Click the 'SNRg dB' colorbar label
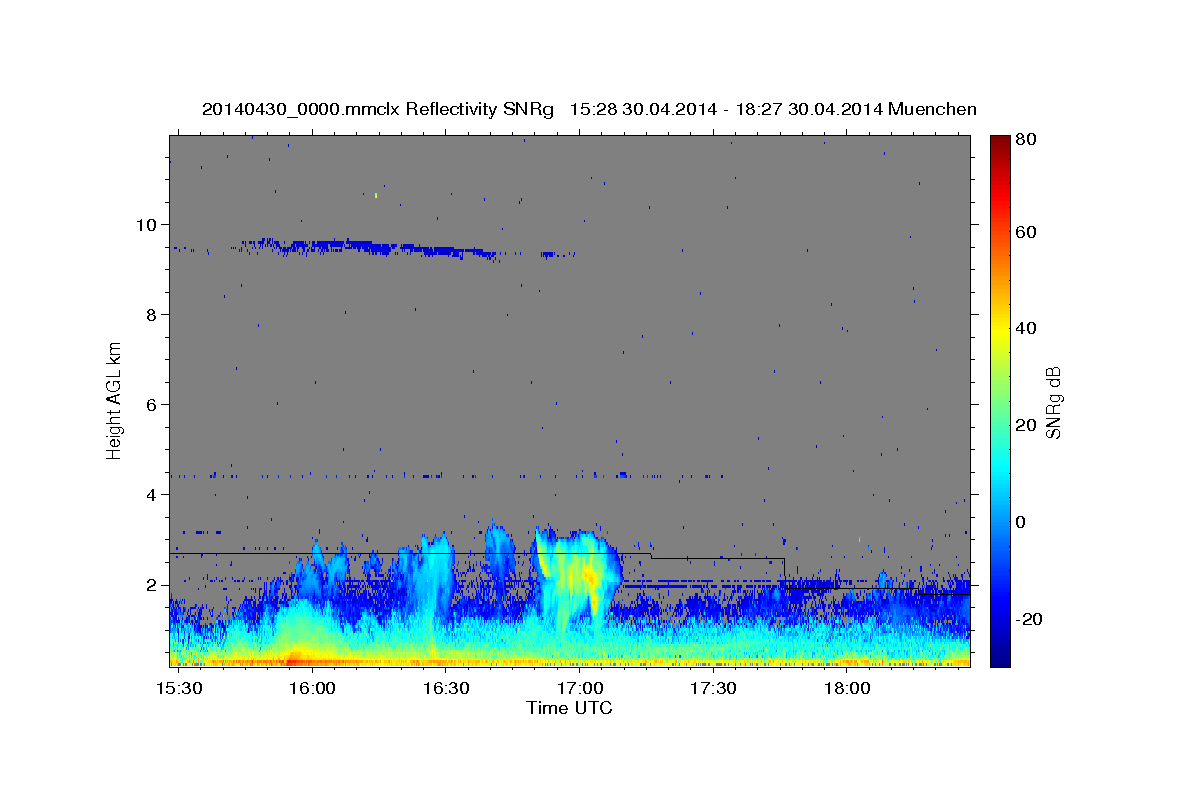This screenshot has width=1200, height=800. coord(1053,402)
